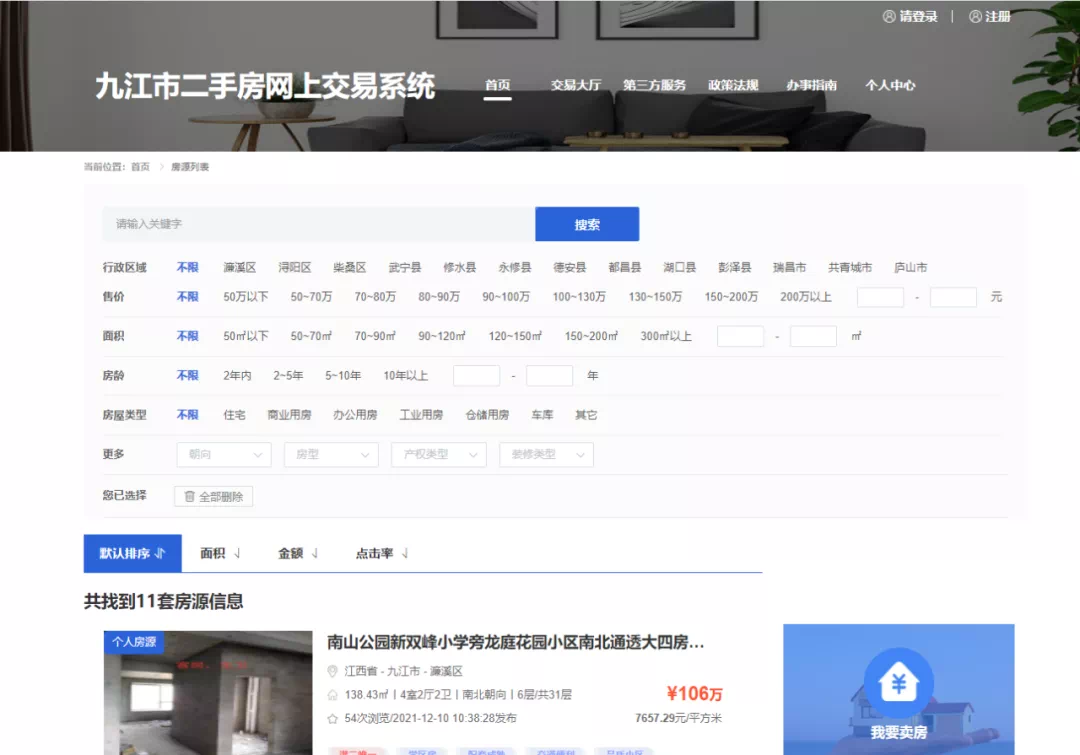Focus the keyword search input field
The width and height of the screenshot is (1080, 755).
click(318, 224)
